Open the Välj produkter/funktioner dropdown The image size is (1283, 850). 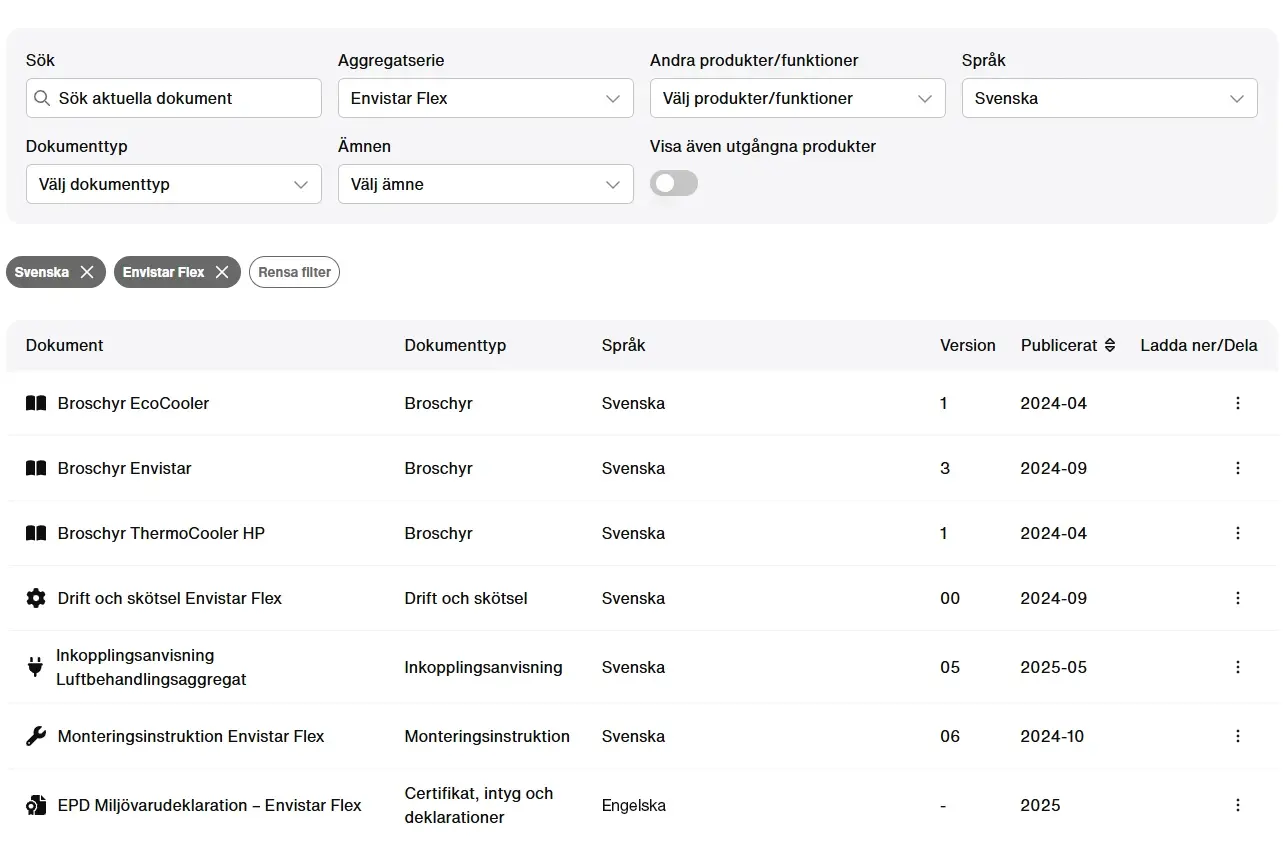(797, 98)
